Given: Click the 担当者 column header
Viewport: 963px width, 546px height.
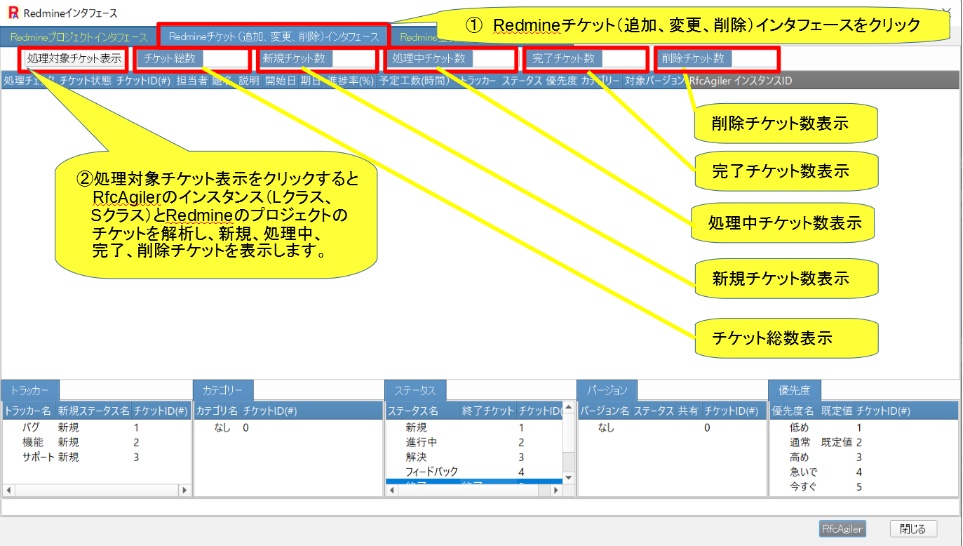Looking at the screenshot, I should point(192,80).
